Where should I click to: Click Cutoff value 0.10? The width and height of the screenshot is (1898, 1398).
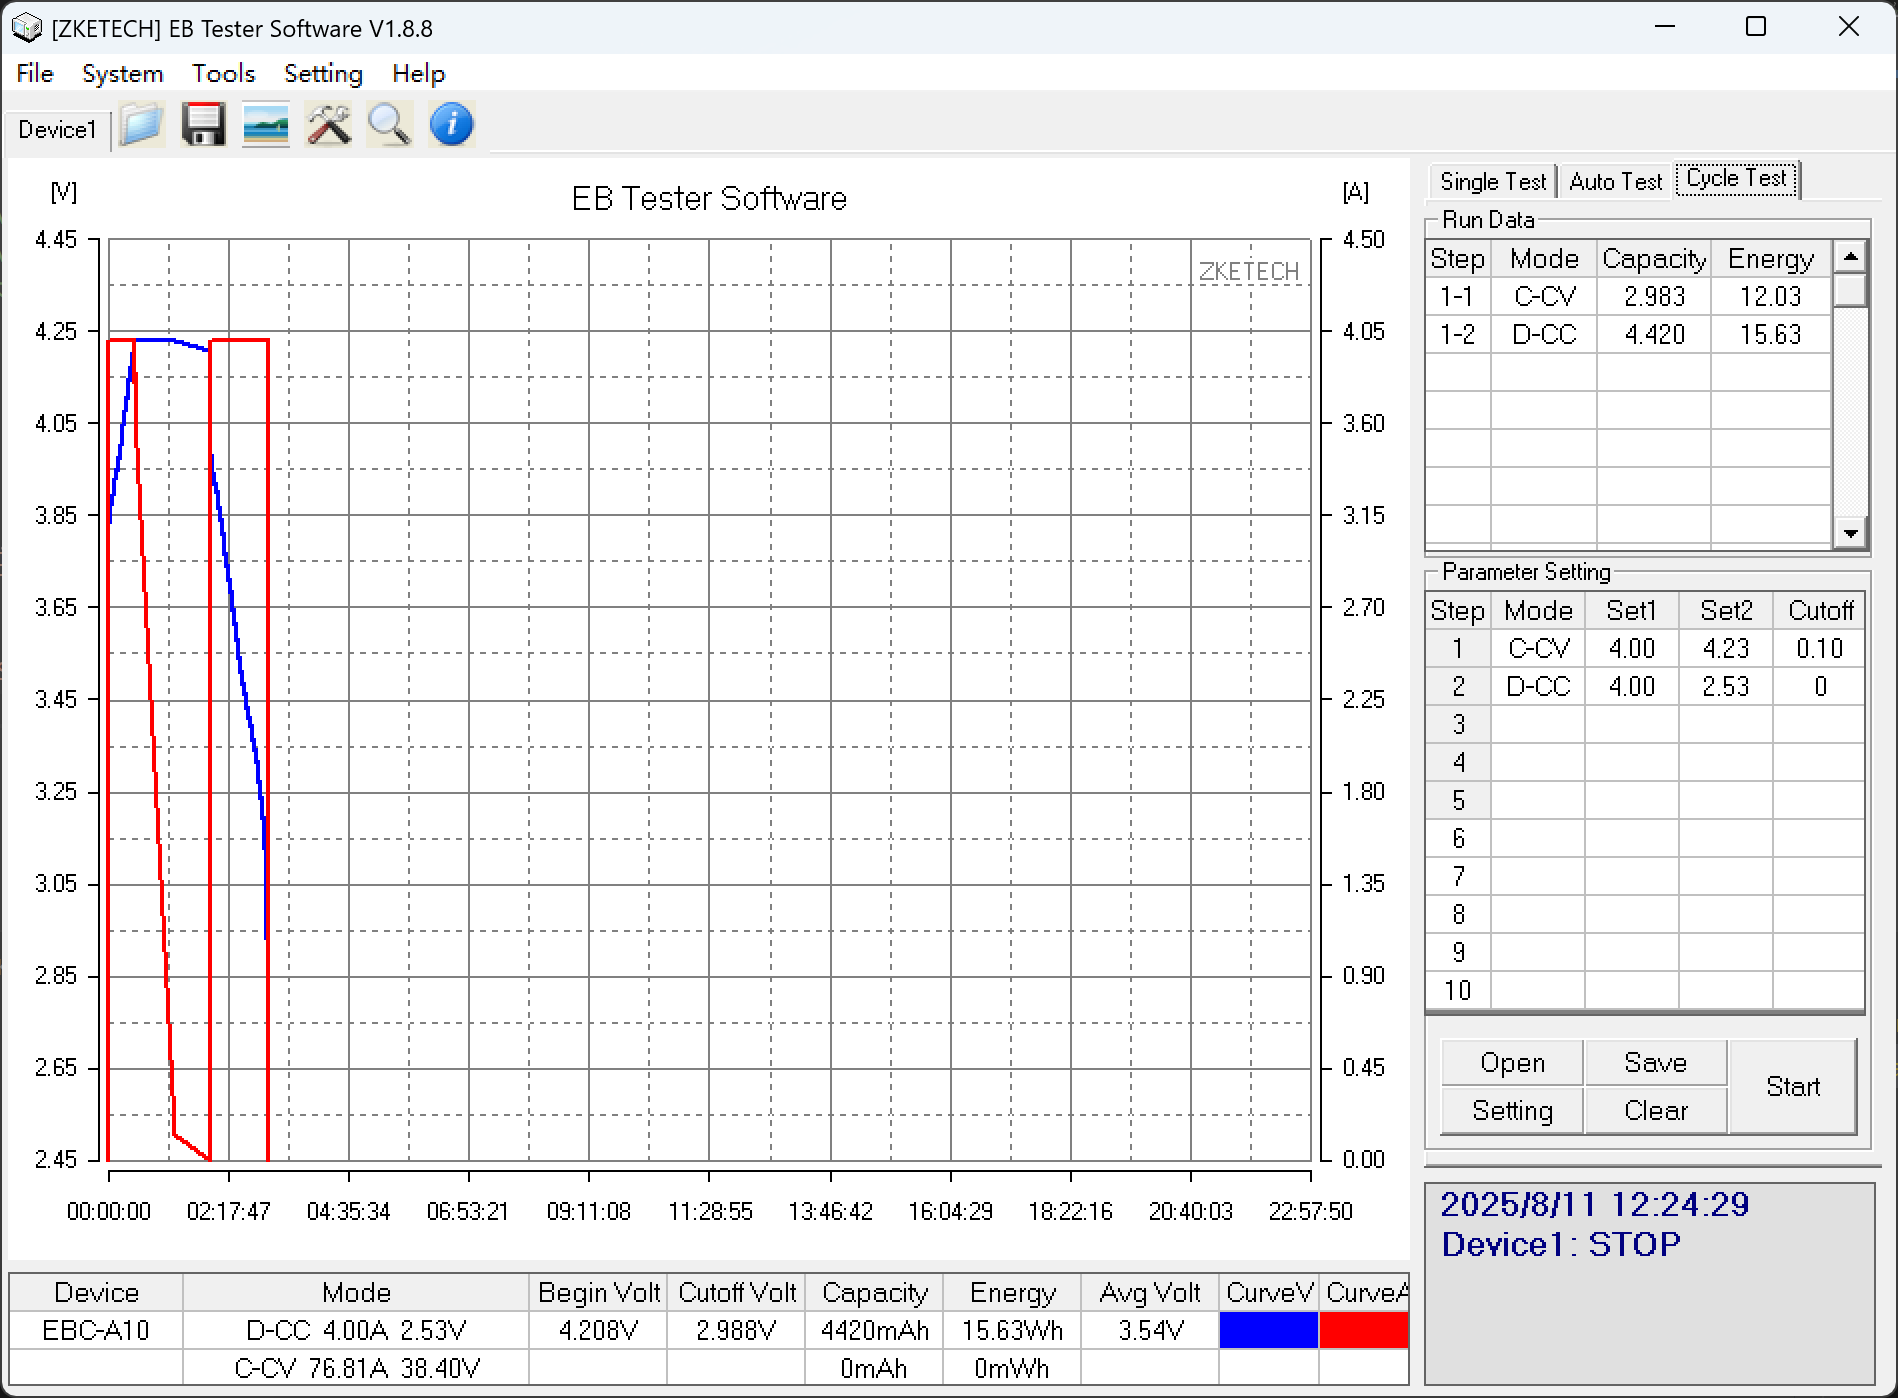pyautogui.click(x=1819, y=649)
